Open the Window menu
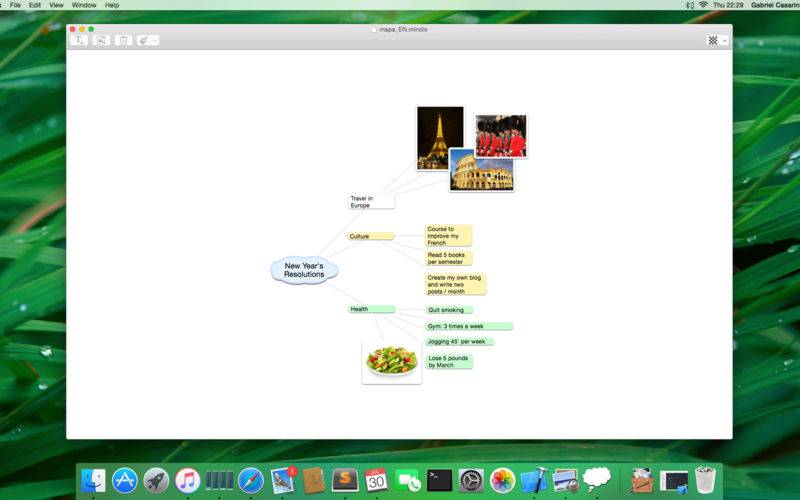800x500 pixels. pyautogui.click(x=84, y=5)
